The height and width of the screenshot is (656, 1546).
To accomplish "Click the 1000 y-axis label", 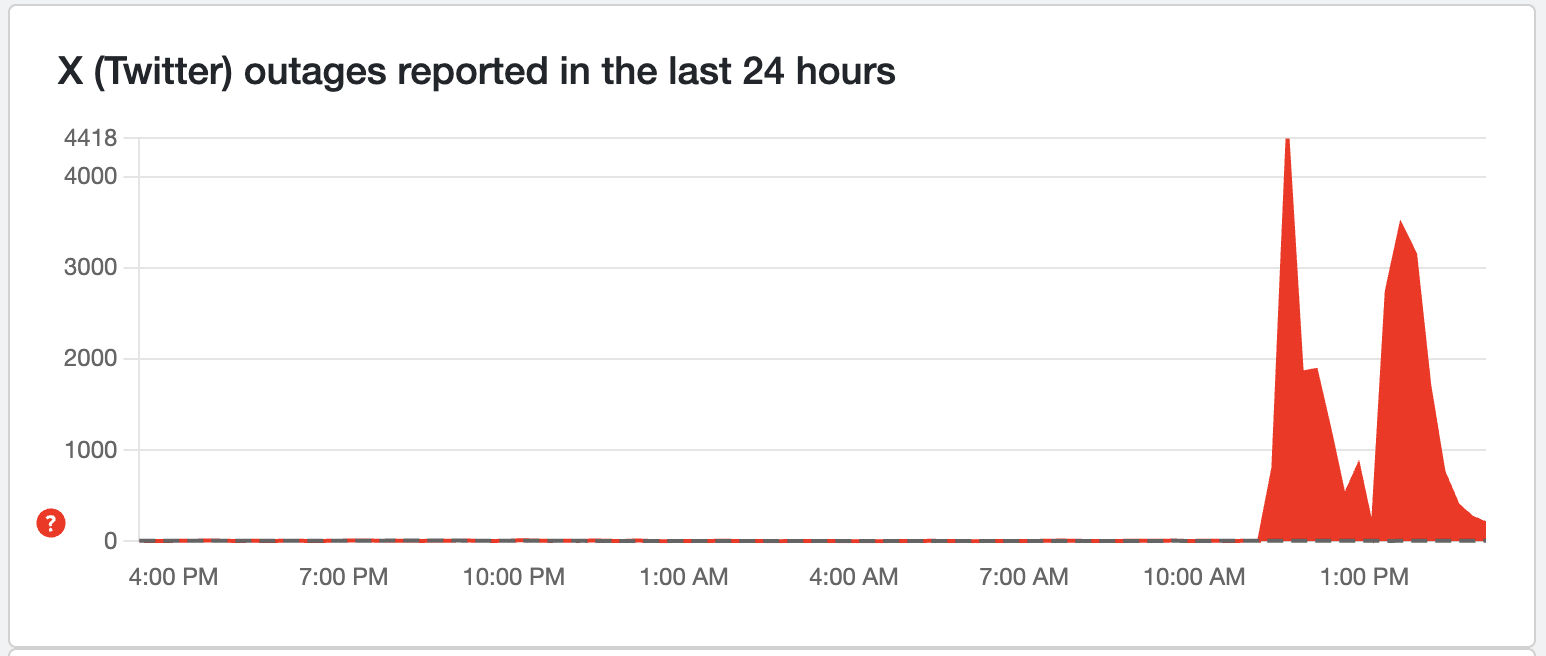I will click(x=90, y=450).
